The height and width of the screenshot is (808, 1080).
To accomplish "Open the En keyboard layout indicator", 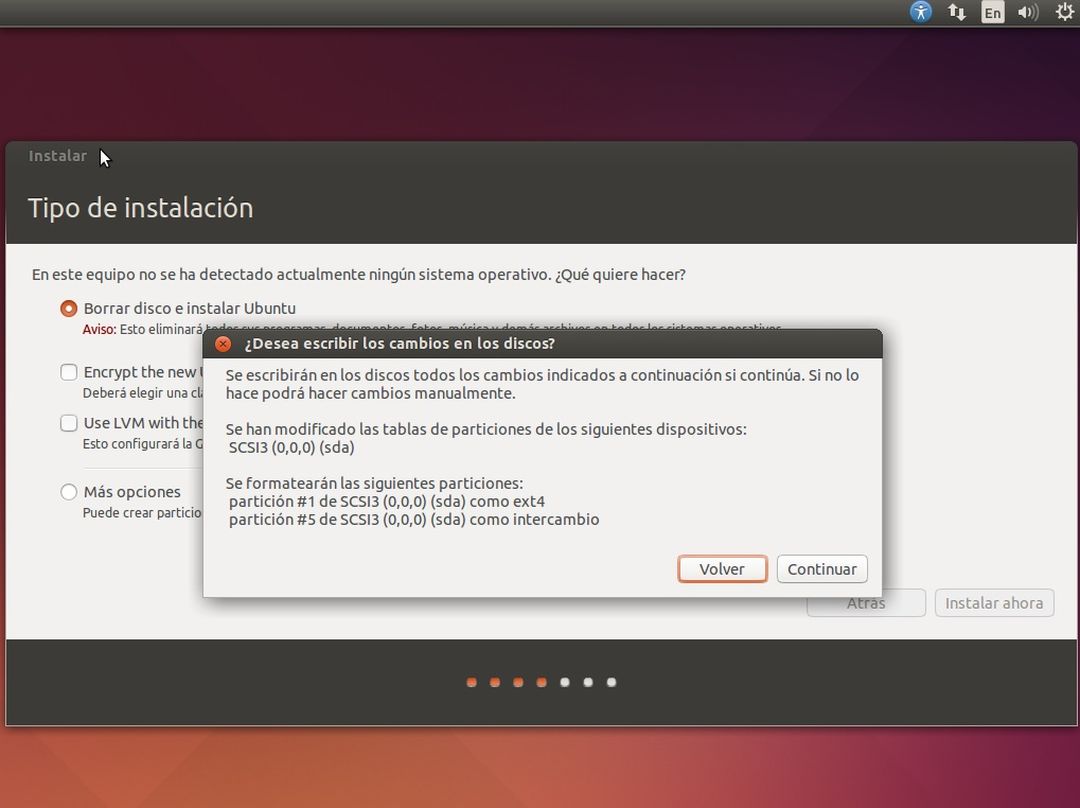I will pyautogui.click(x=992, y=12).
